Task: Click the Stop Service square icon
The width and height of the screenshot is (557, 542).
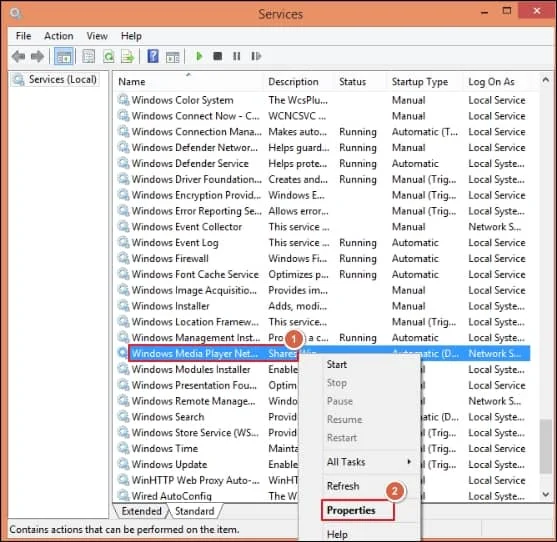Action: [218, 56]
